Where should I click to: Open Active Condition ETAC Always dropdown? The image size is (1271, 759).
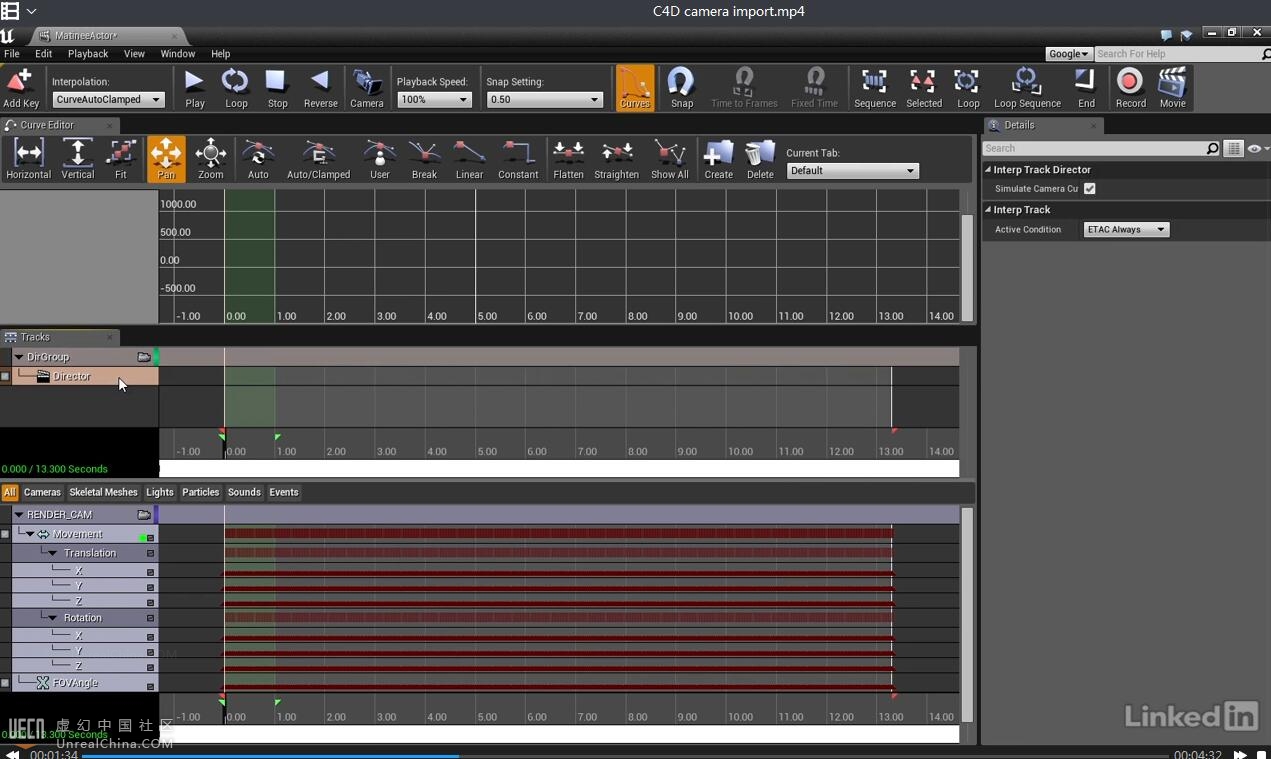pyautogui.click(x=1126, y=229)
